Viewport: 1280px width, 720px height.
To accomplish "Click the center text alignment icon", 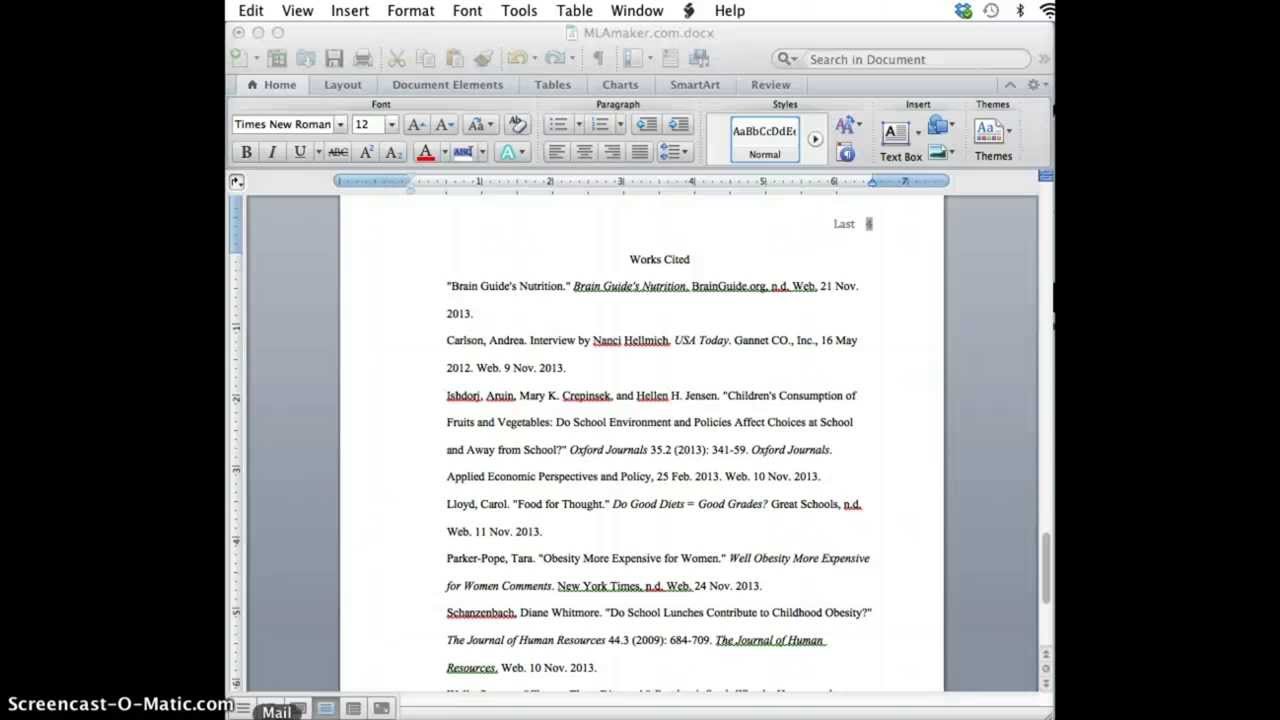I will click(584, 152).
